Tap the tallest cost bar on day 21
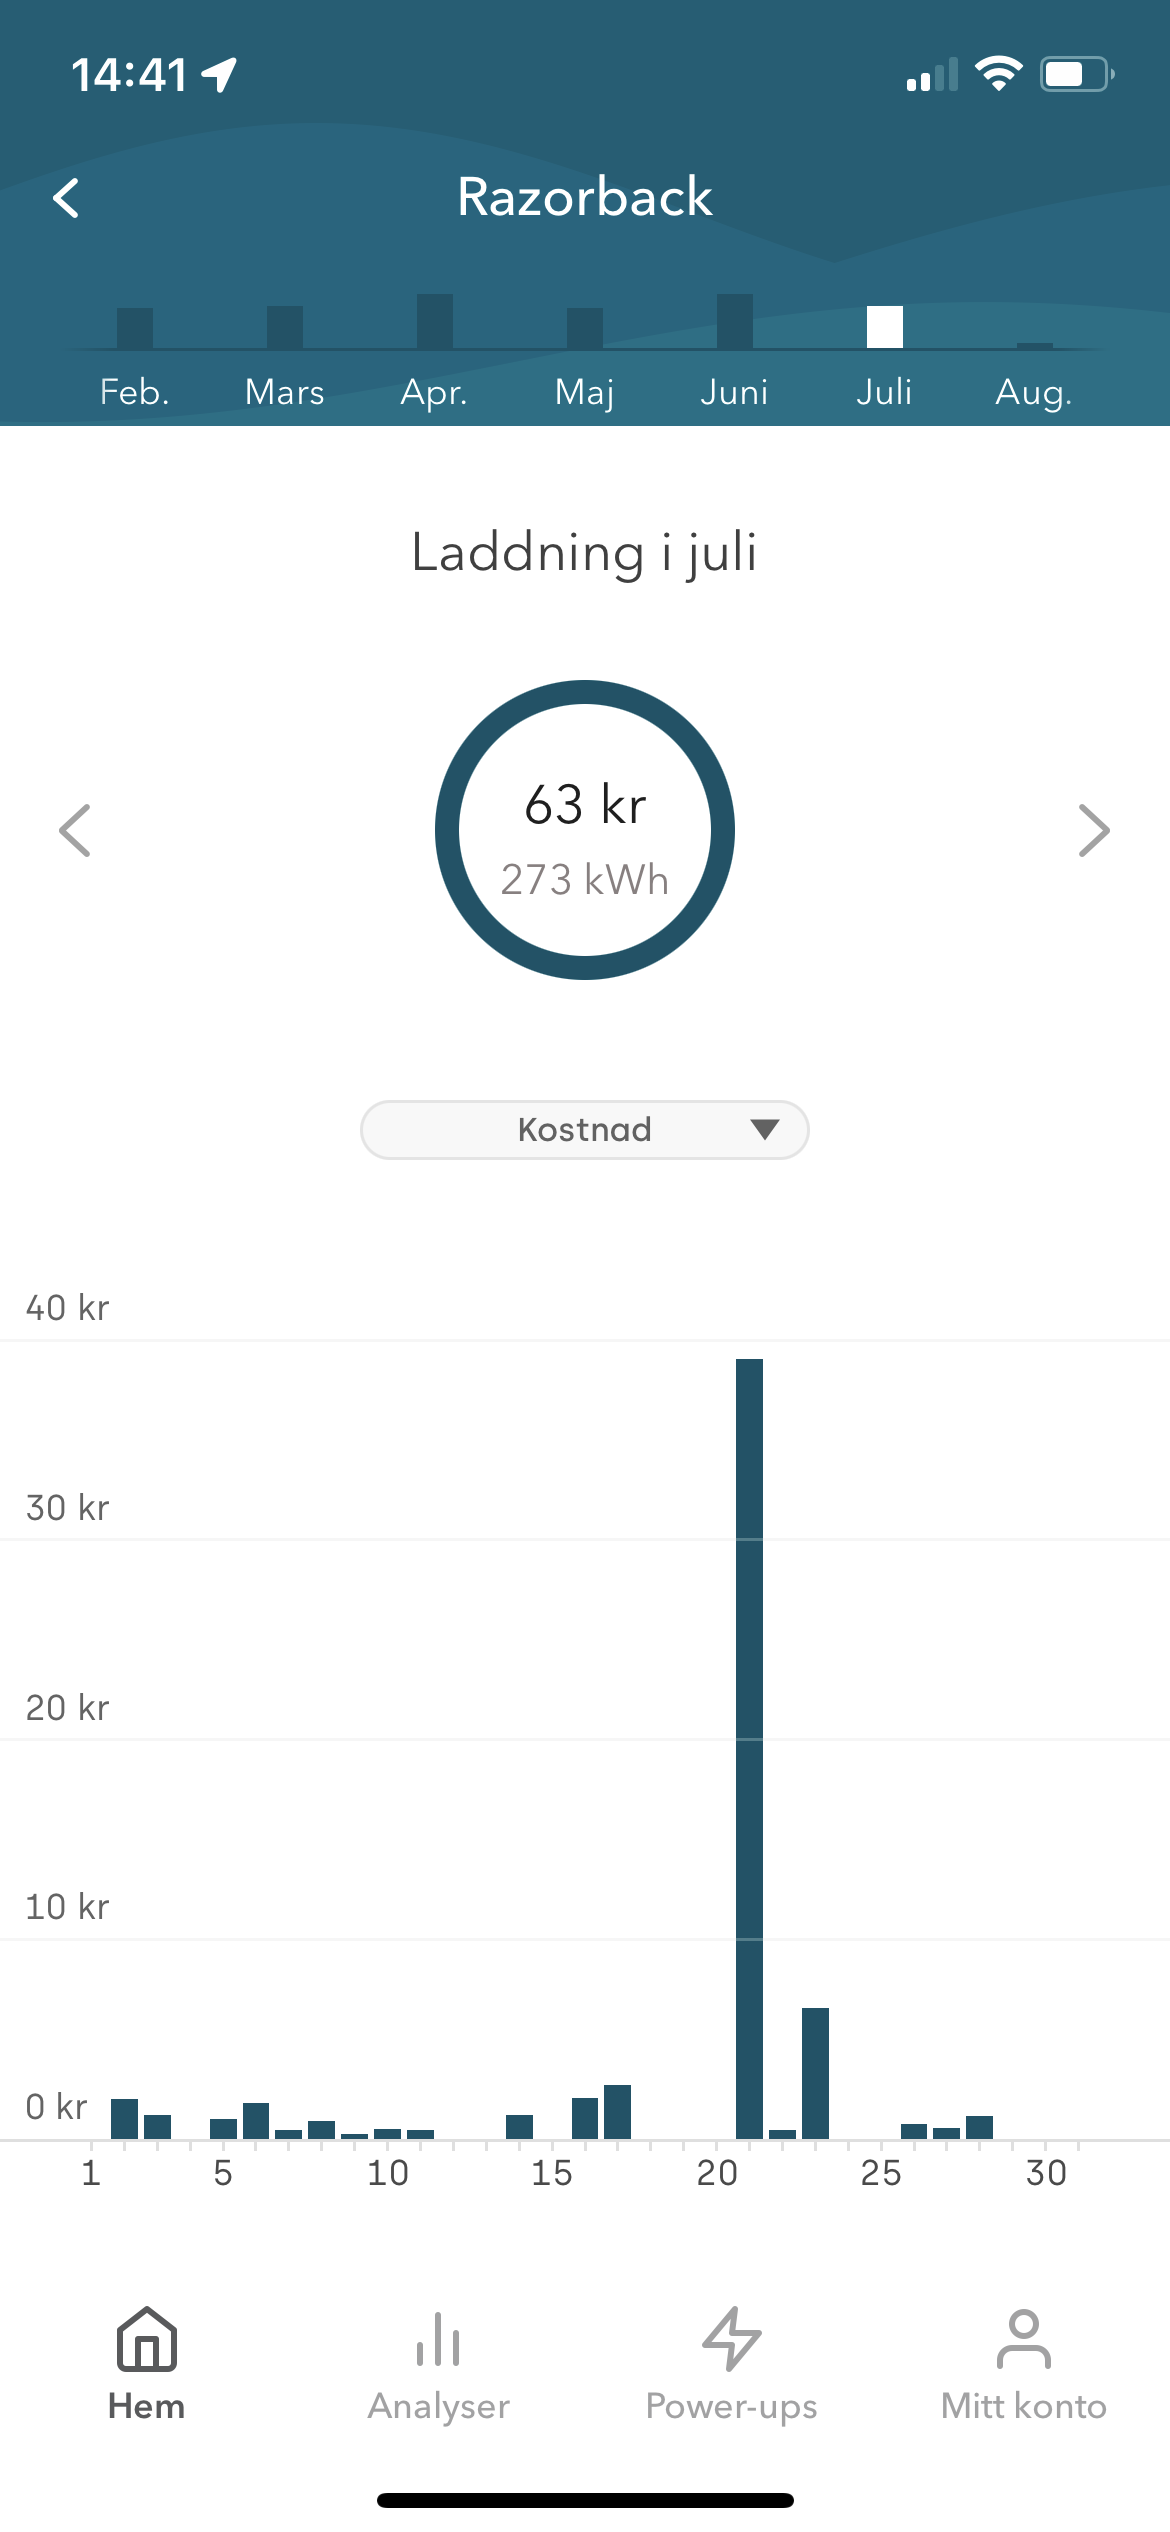The image size is (1170, 2532). [749, 1749]
